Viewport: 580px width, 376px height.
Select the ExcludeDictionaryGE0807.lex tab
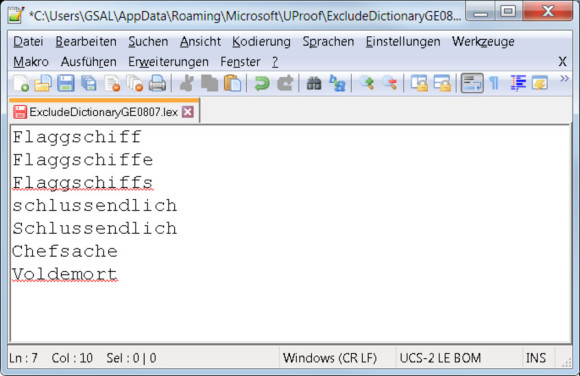coord(104,112)
